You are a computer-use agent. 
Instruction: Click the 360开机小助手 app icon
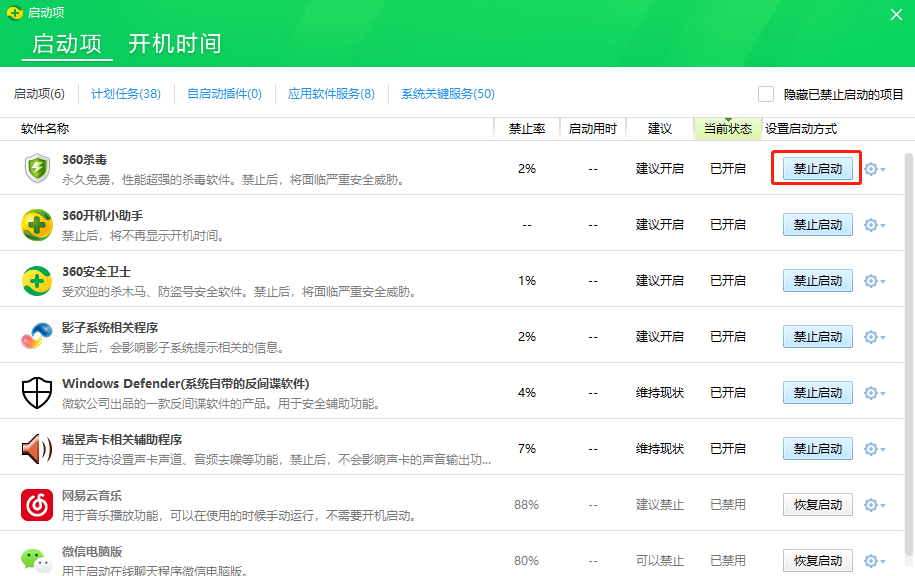[x=37, y=225]
